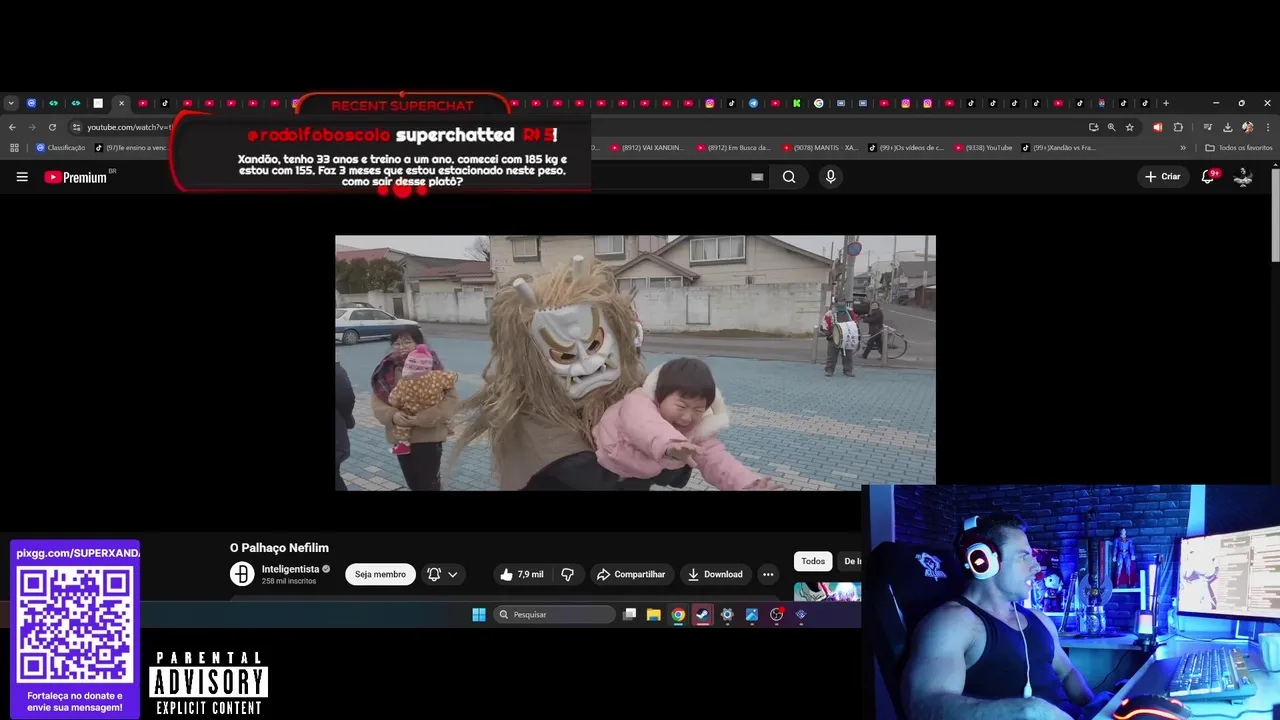Close the active browser tab

coord(121,103)
